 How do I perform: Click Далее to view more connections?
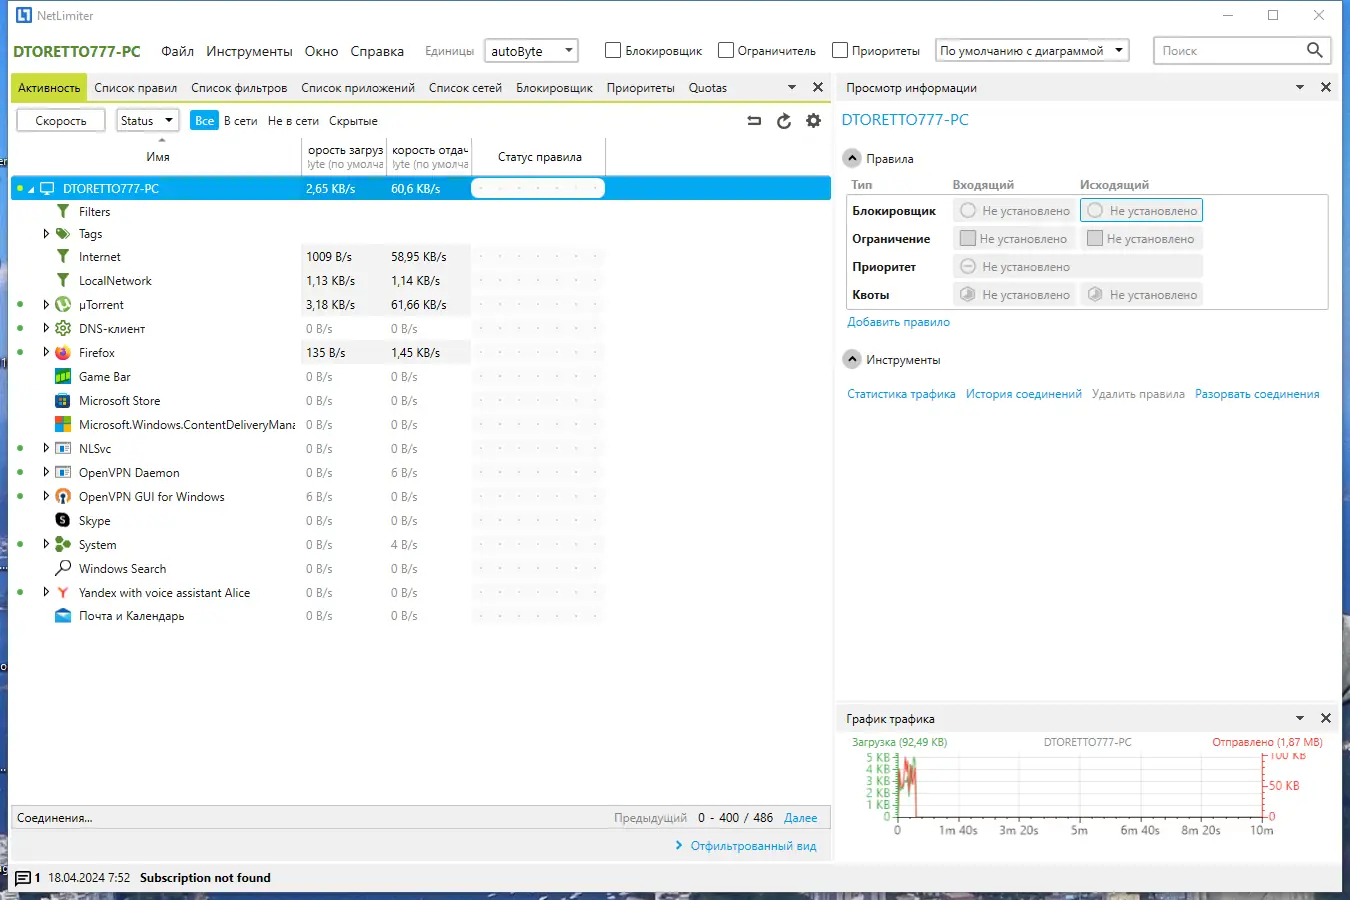801,817
